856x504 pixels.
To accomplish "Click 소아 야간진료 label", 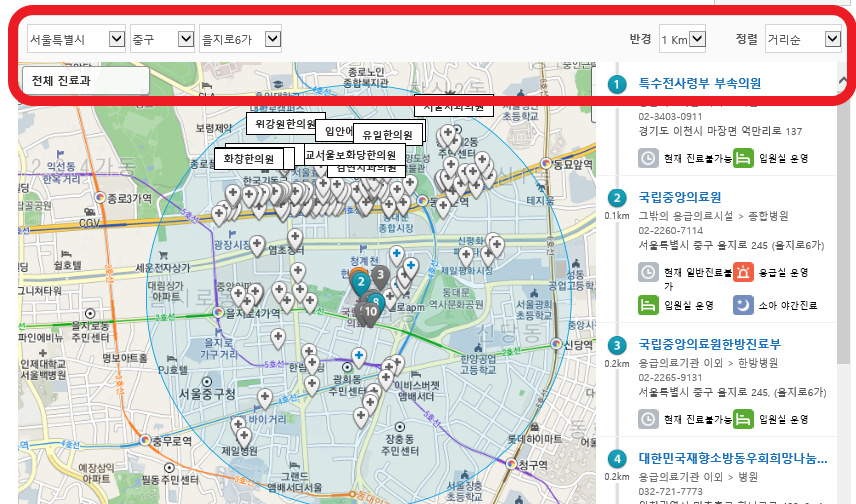I will pos(788,305).
